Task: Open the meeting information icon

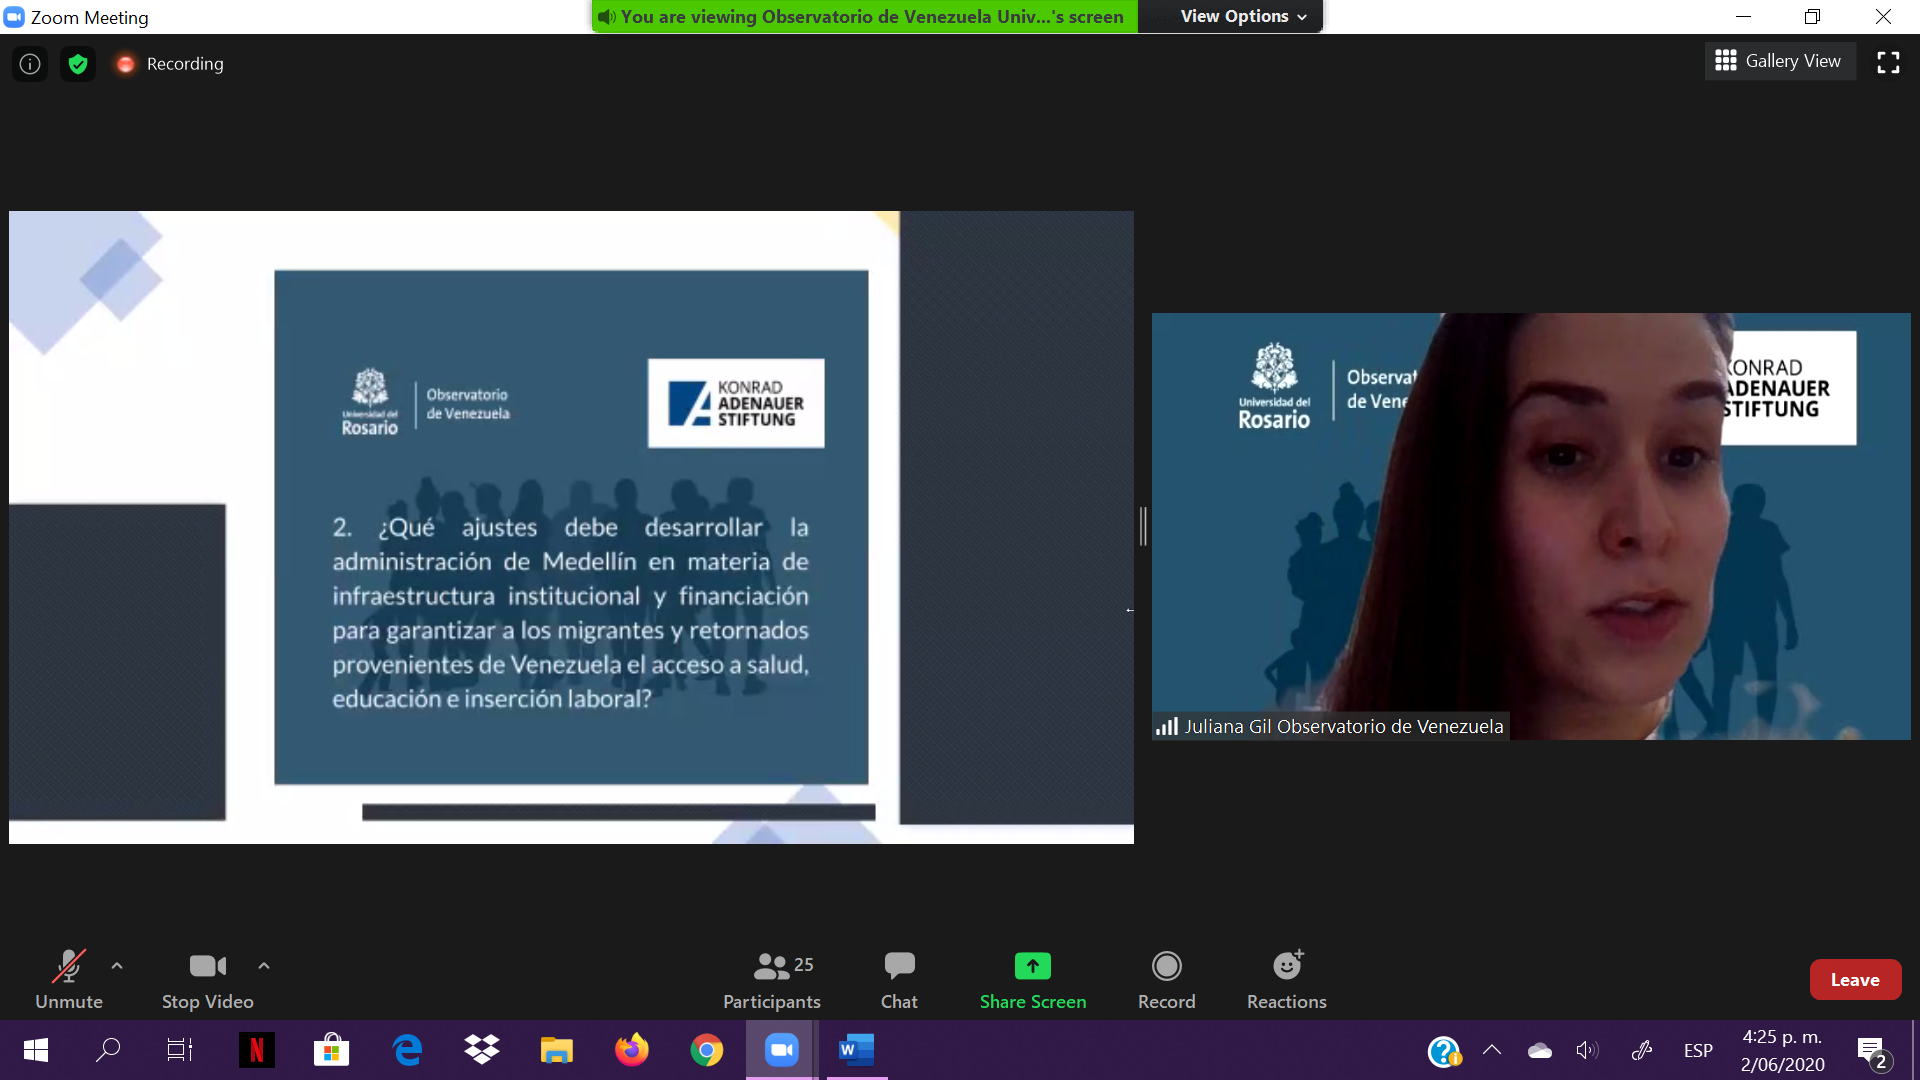Action: tap(30, 64)
